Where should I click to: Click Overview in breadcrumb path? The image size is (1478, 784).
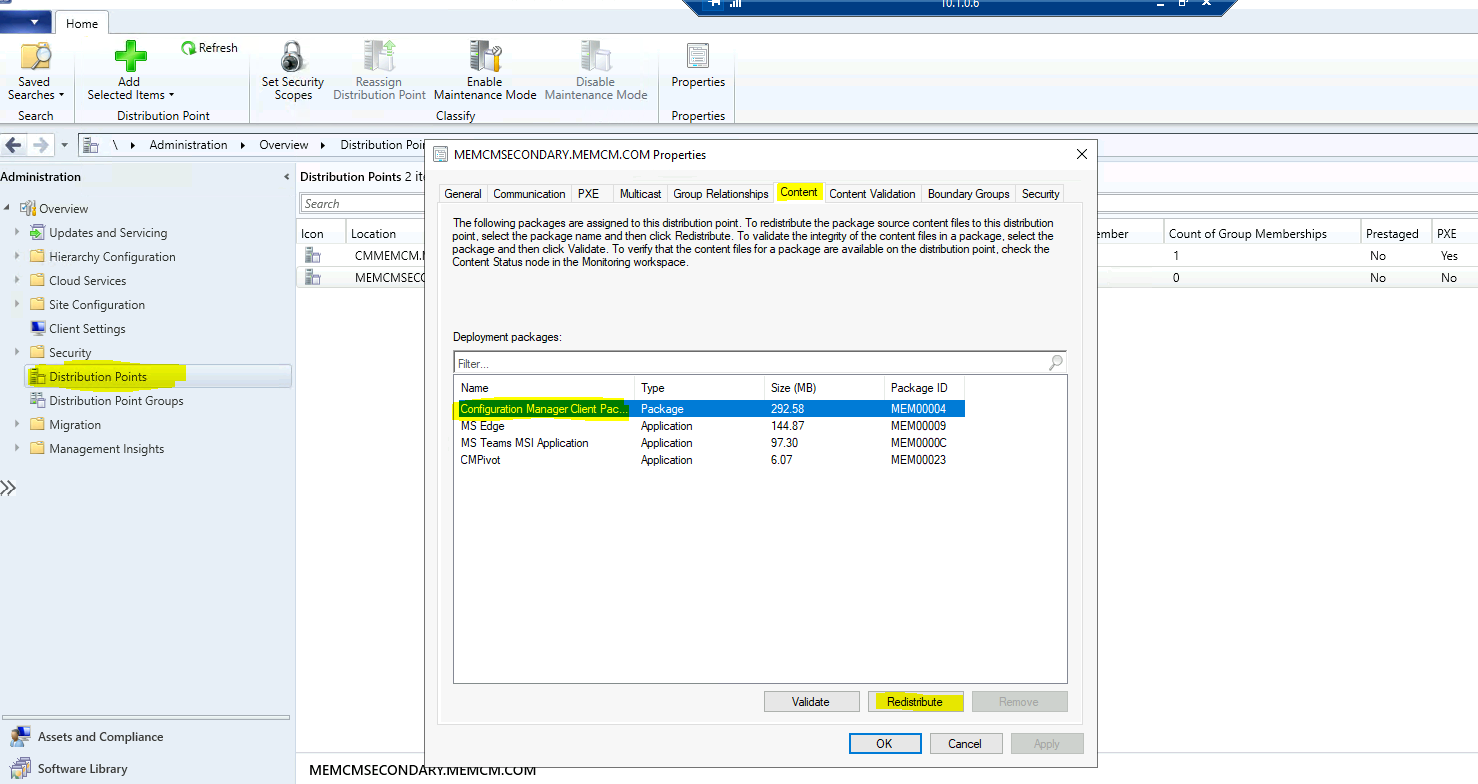pyautogui.click(x=284, y=145)
